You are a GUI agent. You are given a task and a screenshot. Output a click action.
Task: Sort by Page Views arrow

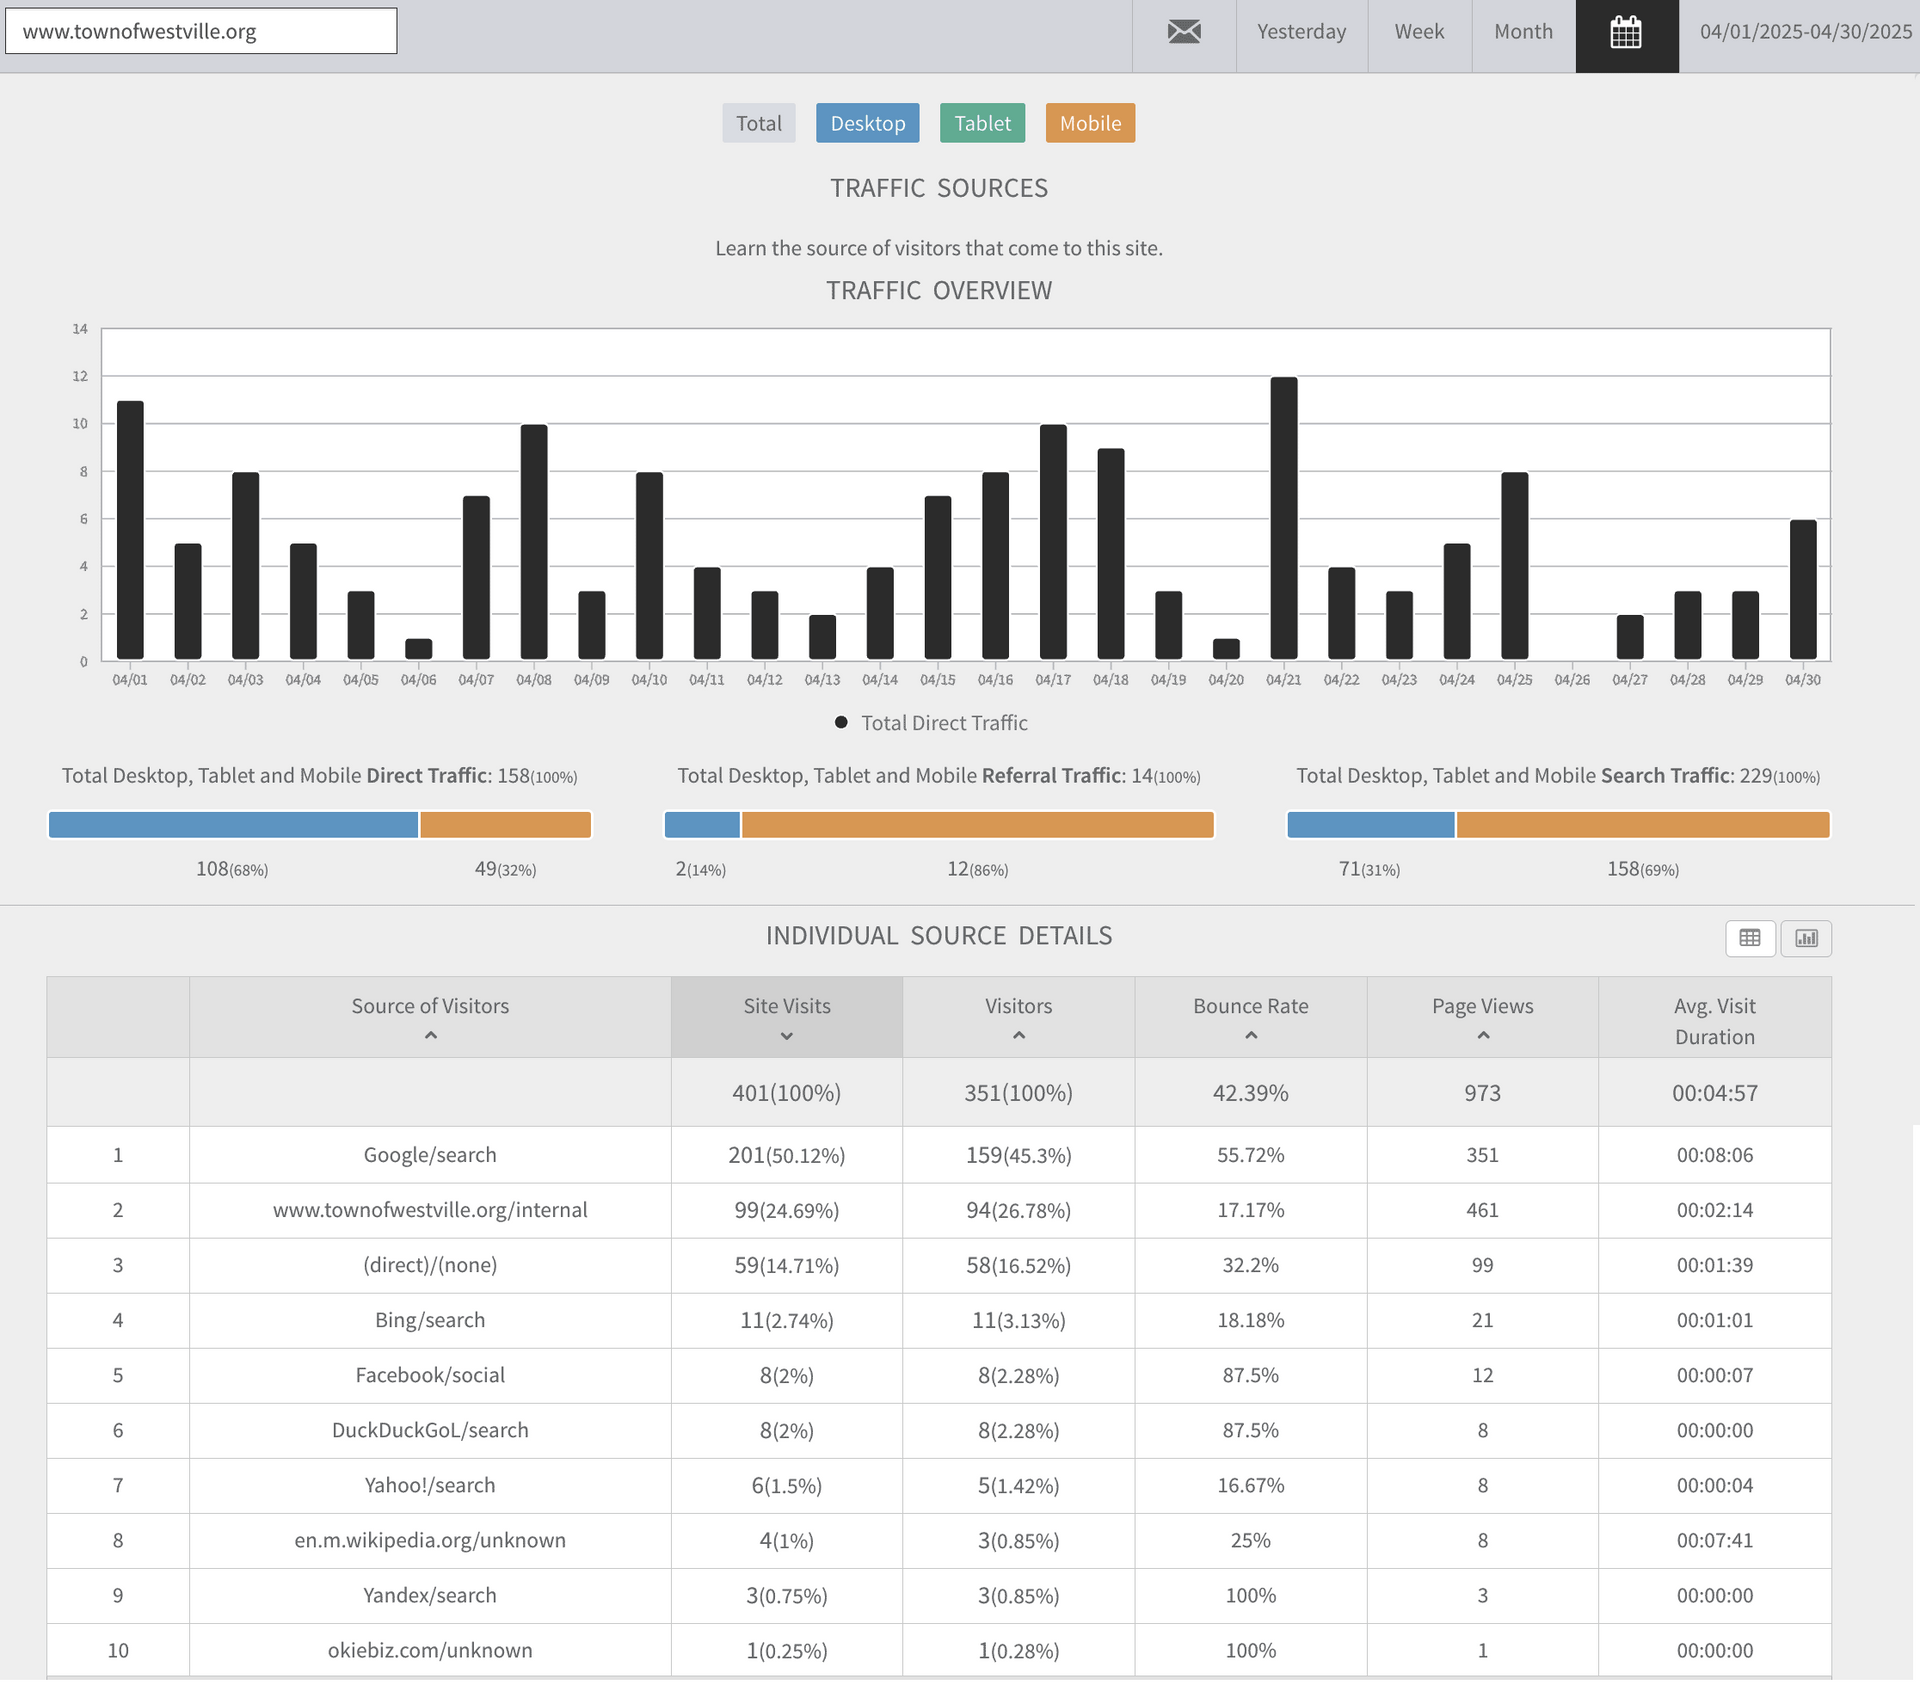click(x=1483, y=1036)
